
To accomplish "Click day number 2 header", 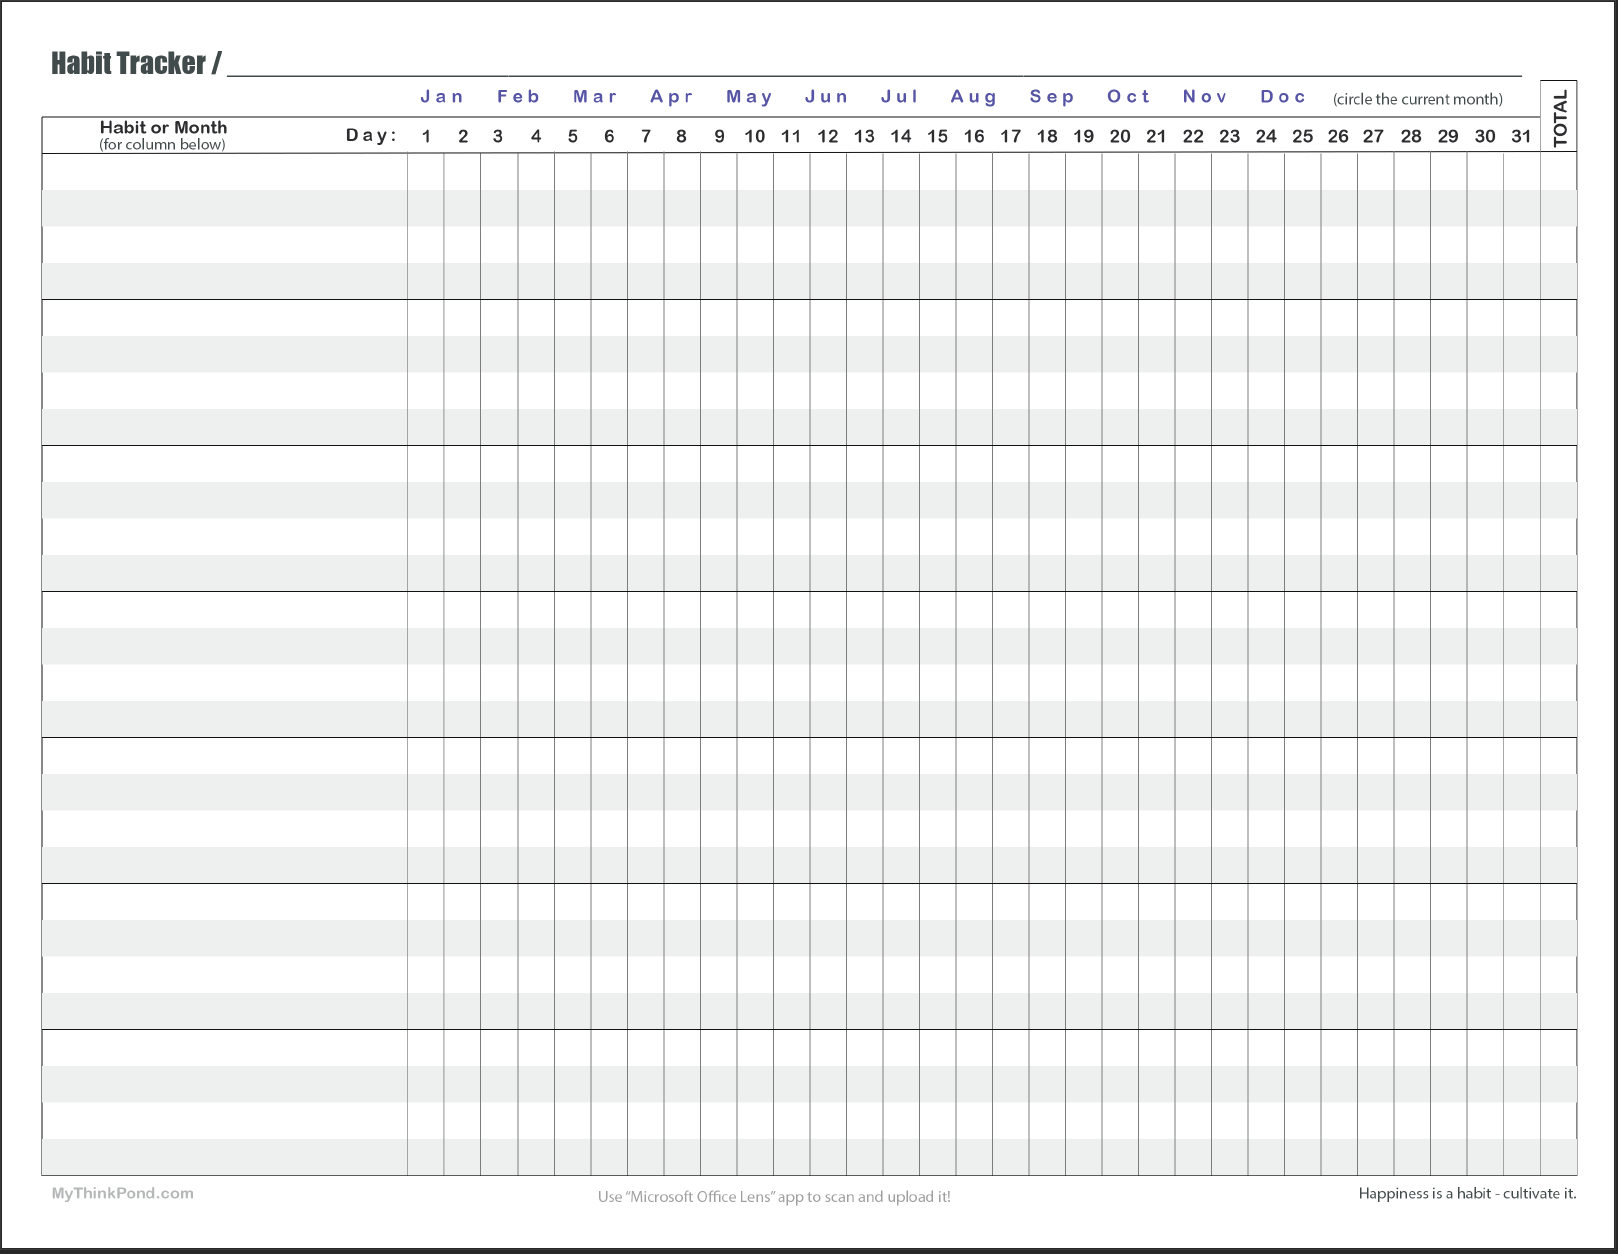I will click(463, 136).
